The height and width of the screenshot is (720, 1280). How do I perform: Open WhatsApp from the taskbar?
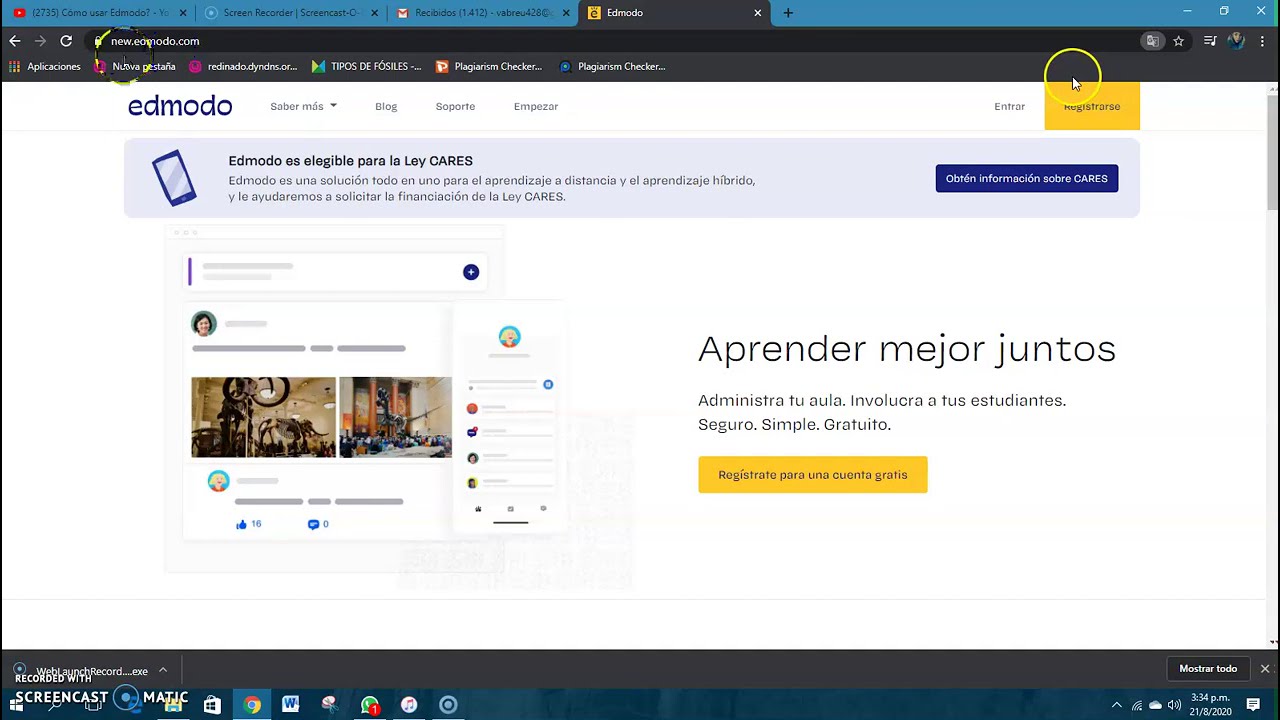tap(370, 704)
